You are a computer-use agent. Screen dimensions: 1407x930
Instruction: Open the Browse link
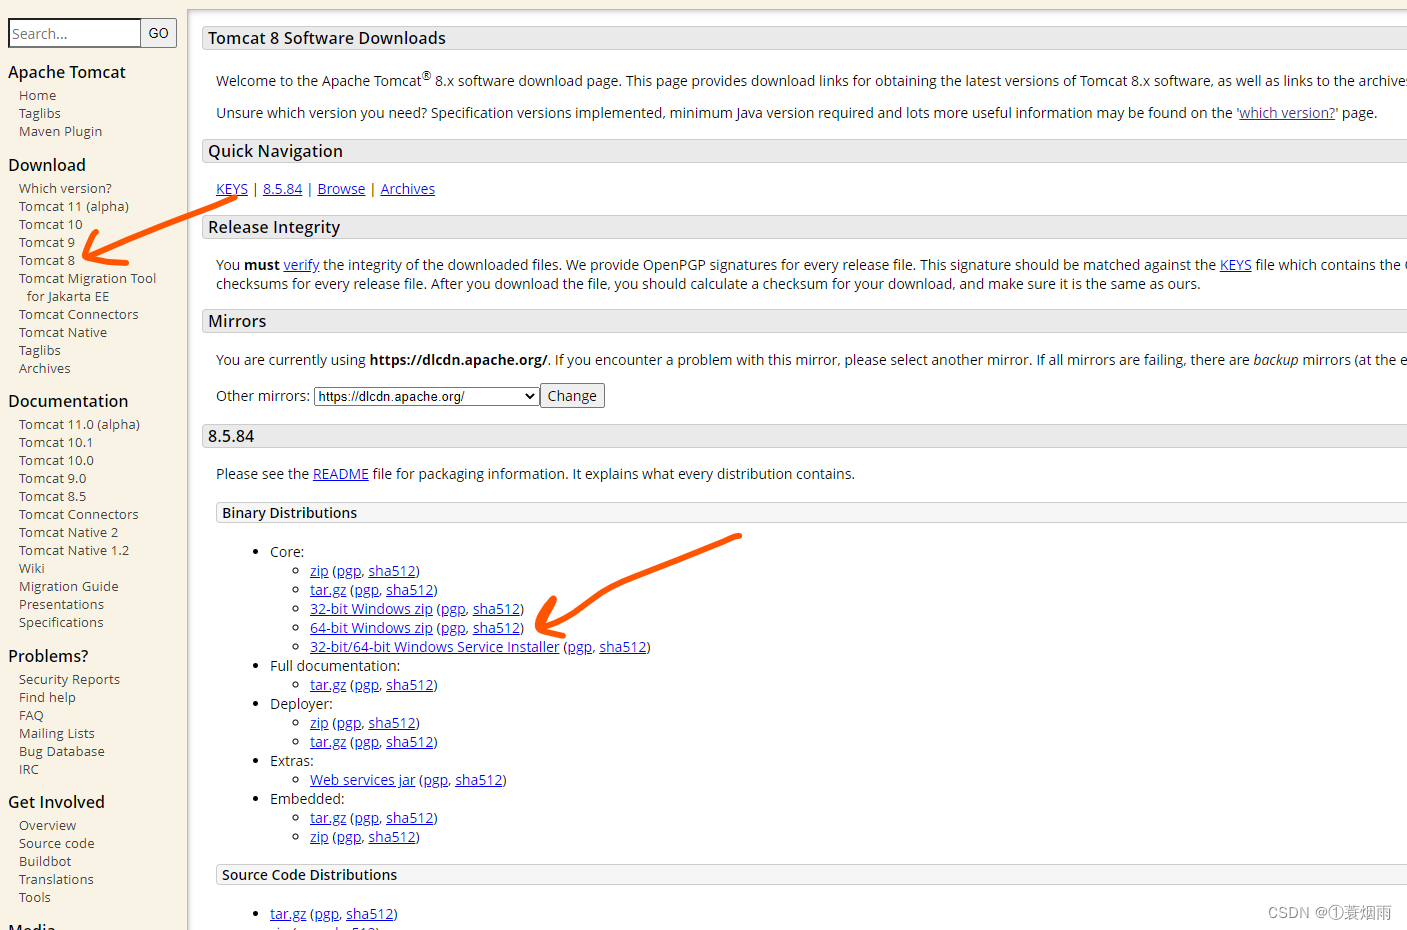pos(341,189)
